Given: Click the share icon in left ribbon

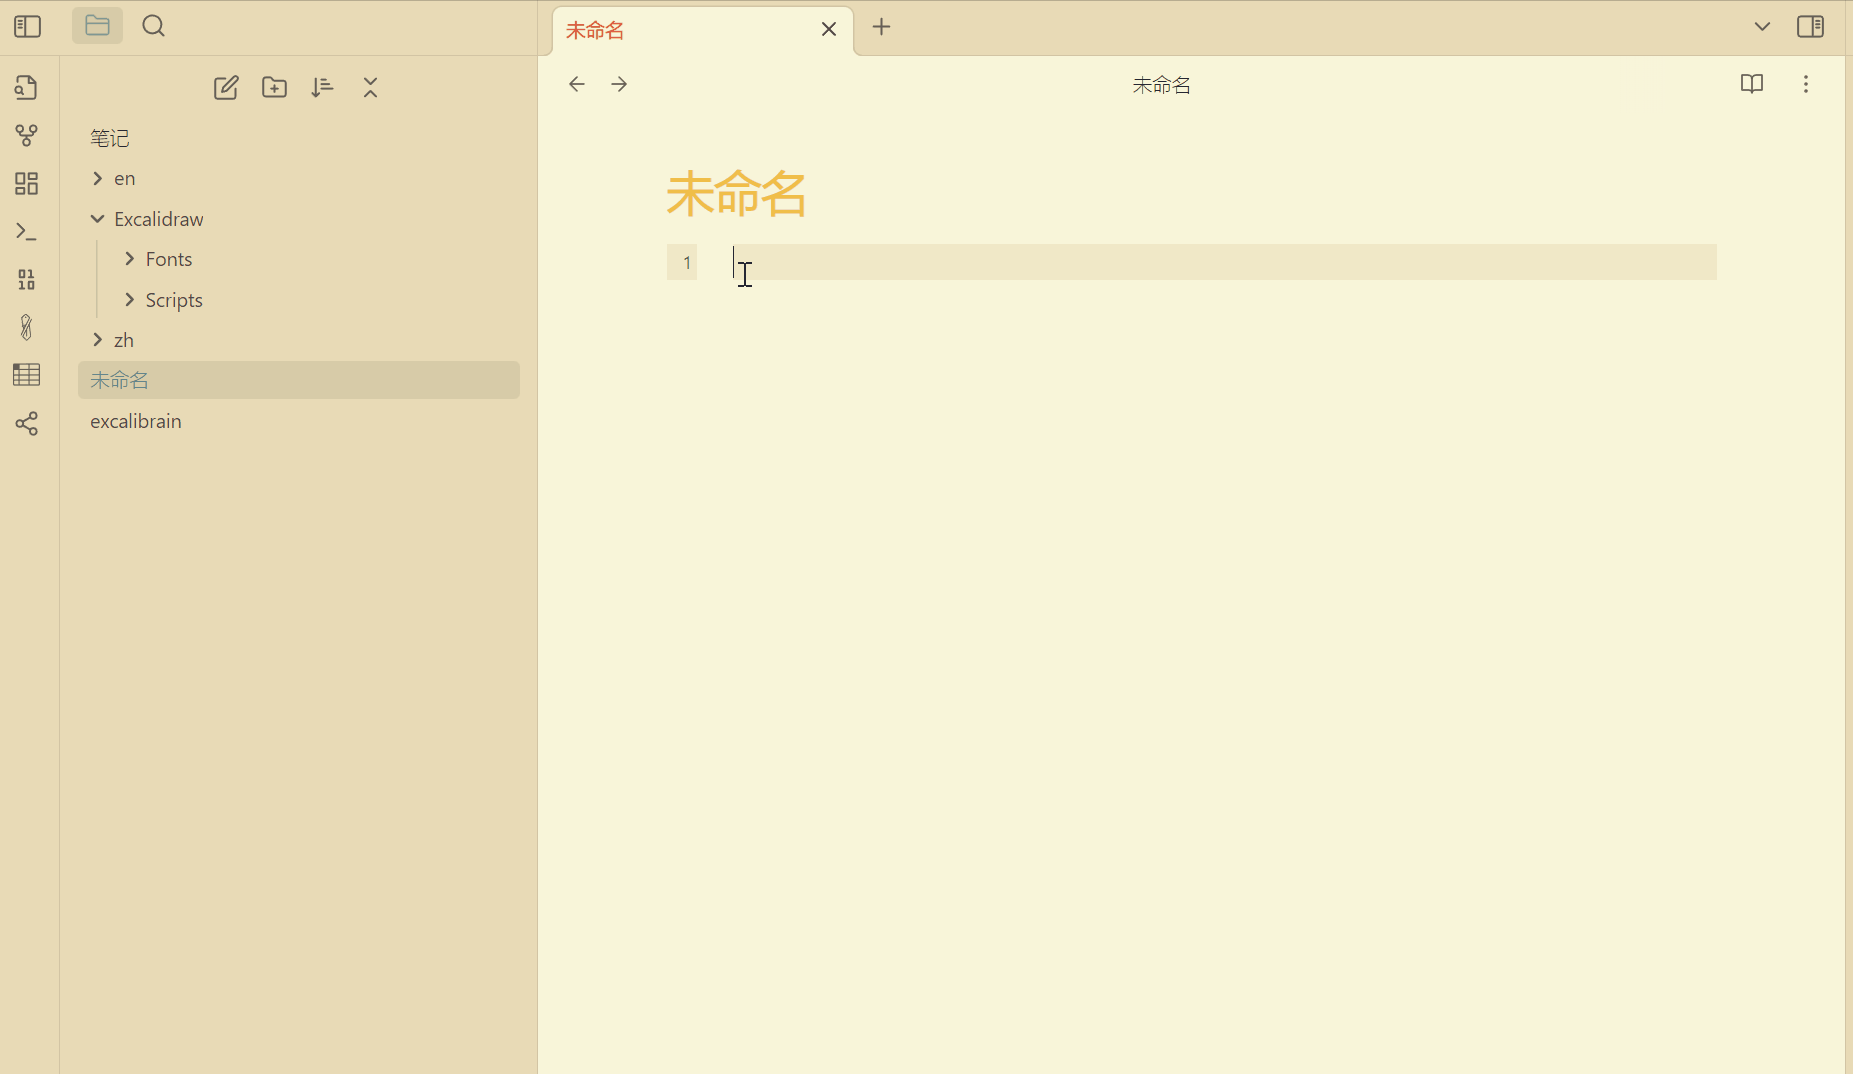Looking at the screenshot, I should (27, 424).
